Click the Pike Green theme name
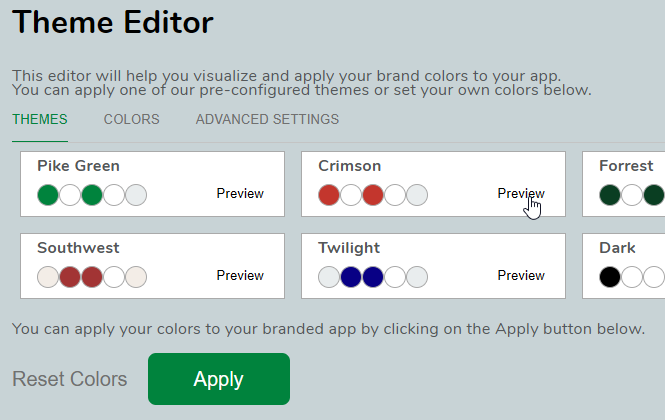This screenshot has height=420, width=665. (x=78, y=166)
